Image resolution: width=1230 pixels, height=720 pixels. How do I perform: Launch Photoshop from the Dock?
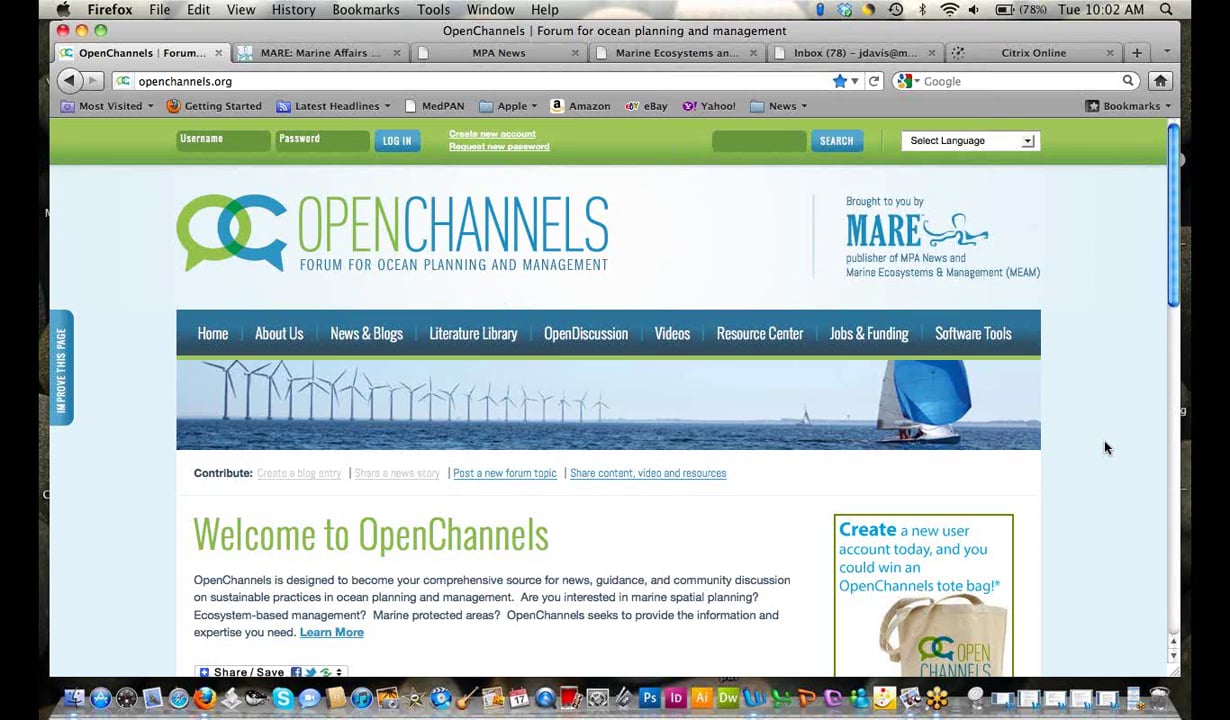[x=650, y=698]
